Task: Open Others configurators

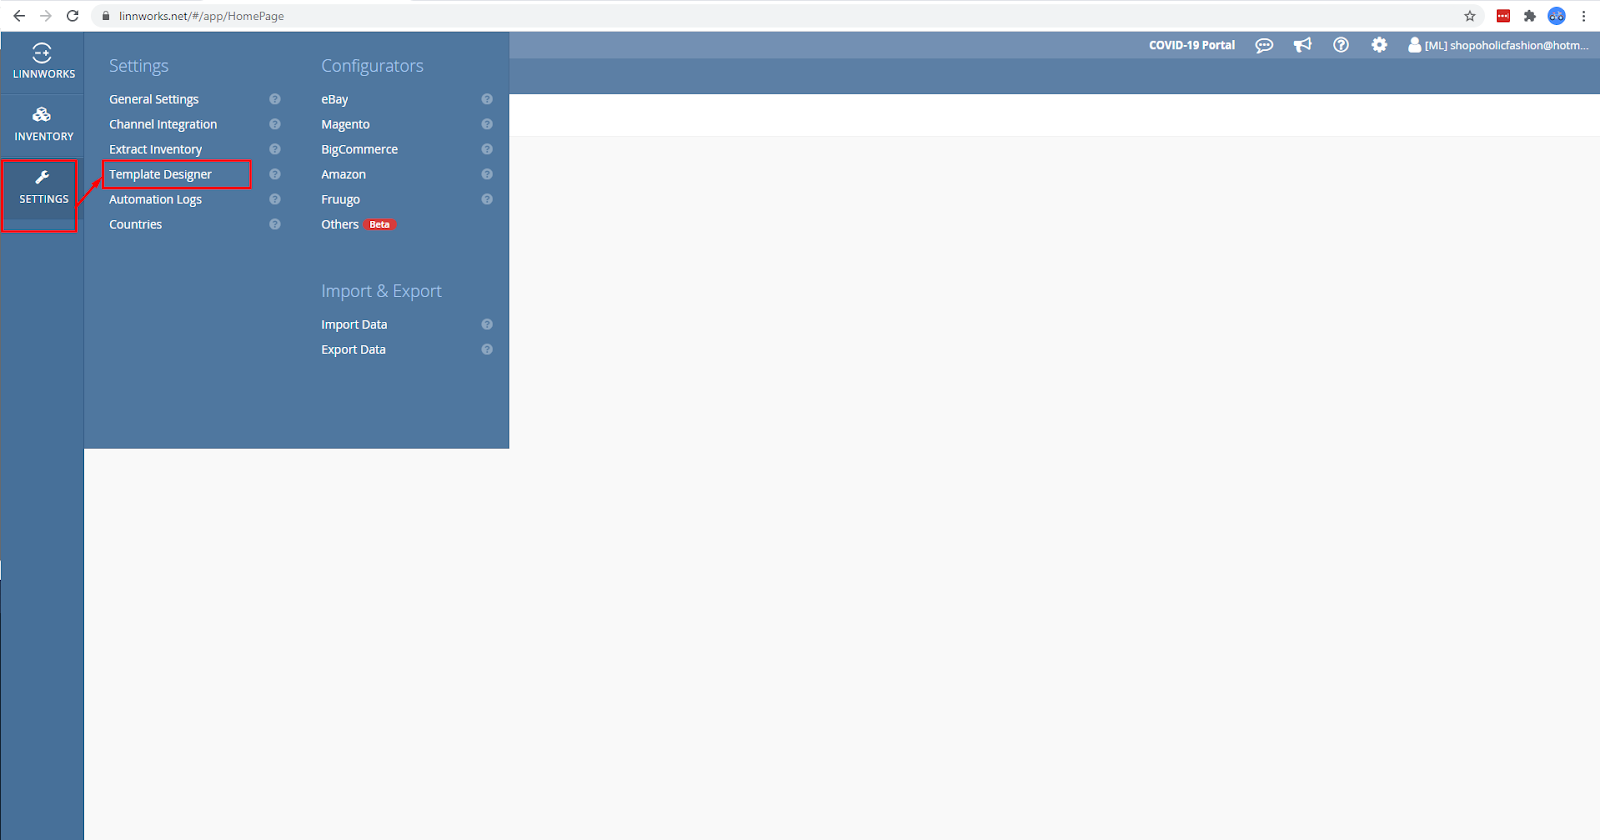Action: [339, 224]
